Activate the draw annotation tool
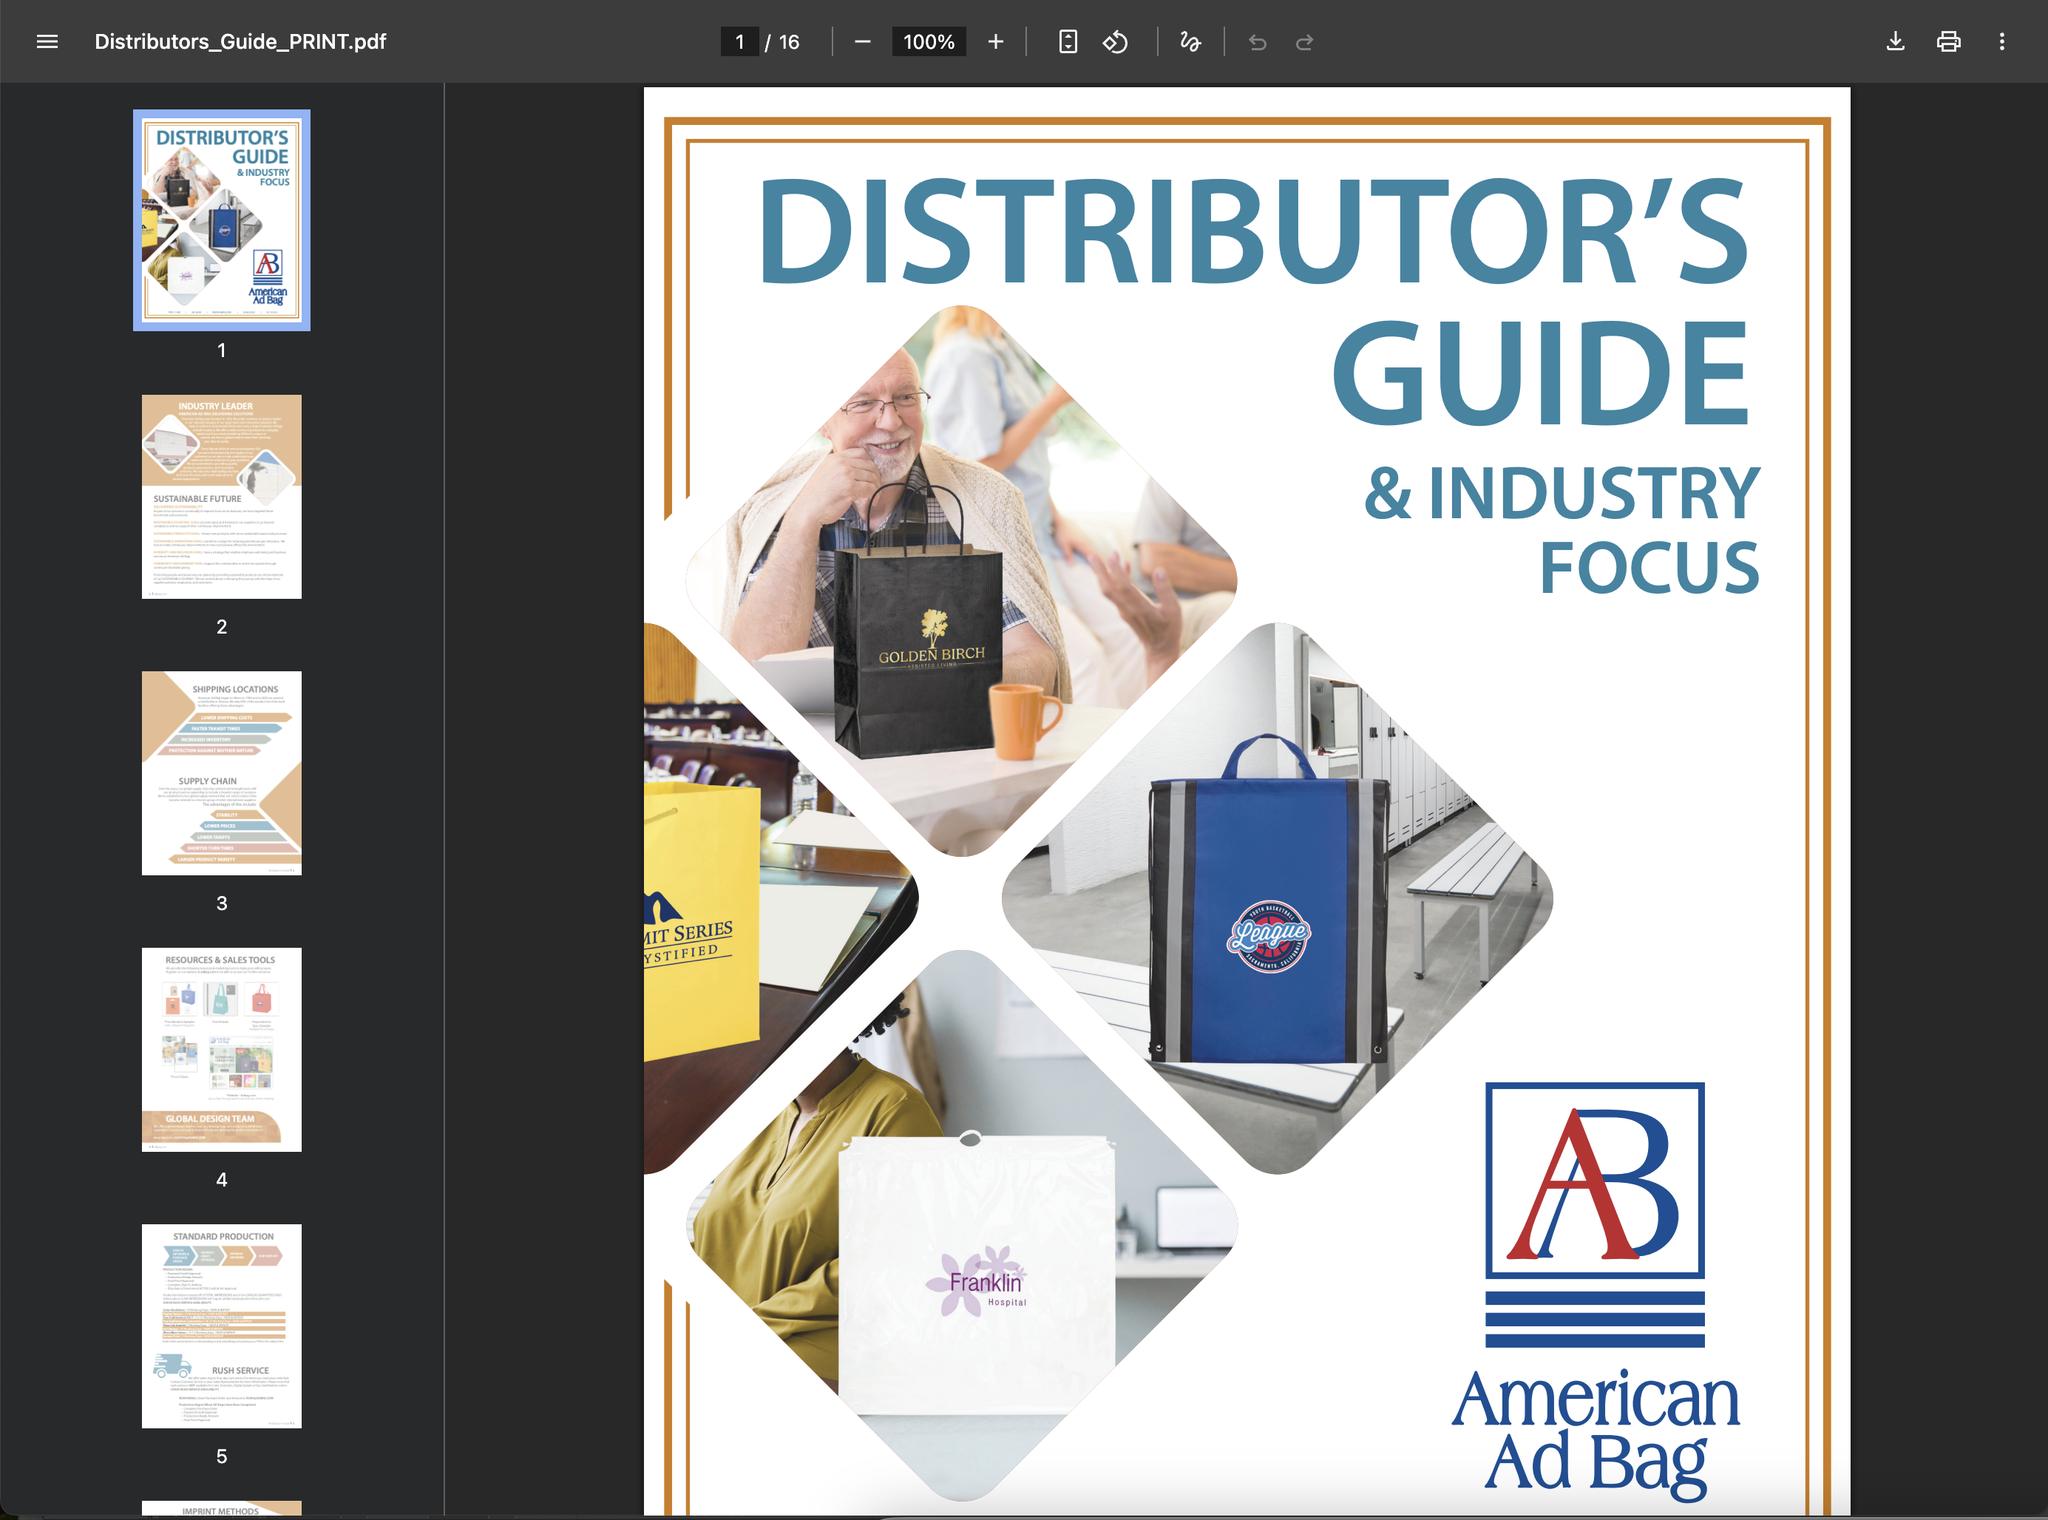Screen dimensions: 2048x1520 pos(1190,42)
